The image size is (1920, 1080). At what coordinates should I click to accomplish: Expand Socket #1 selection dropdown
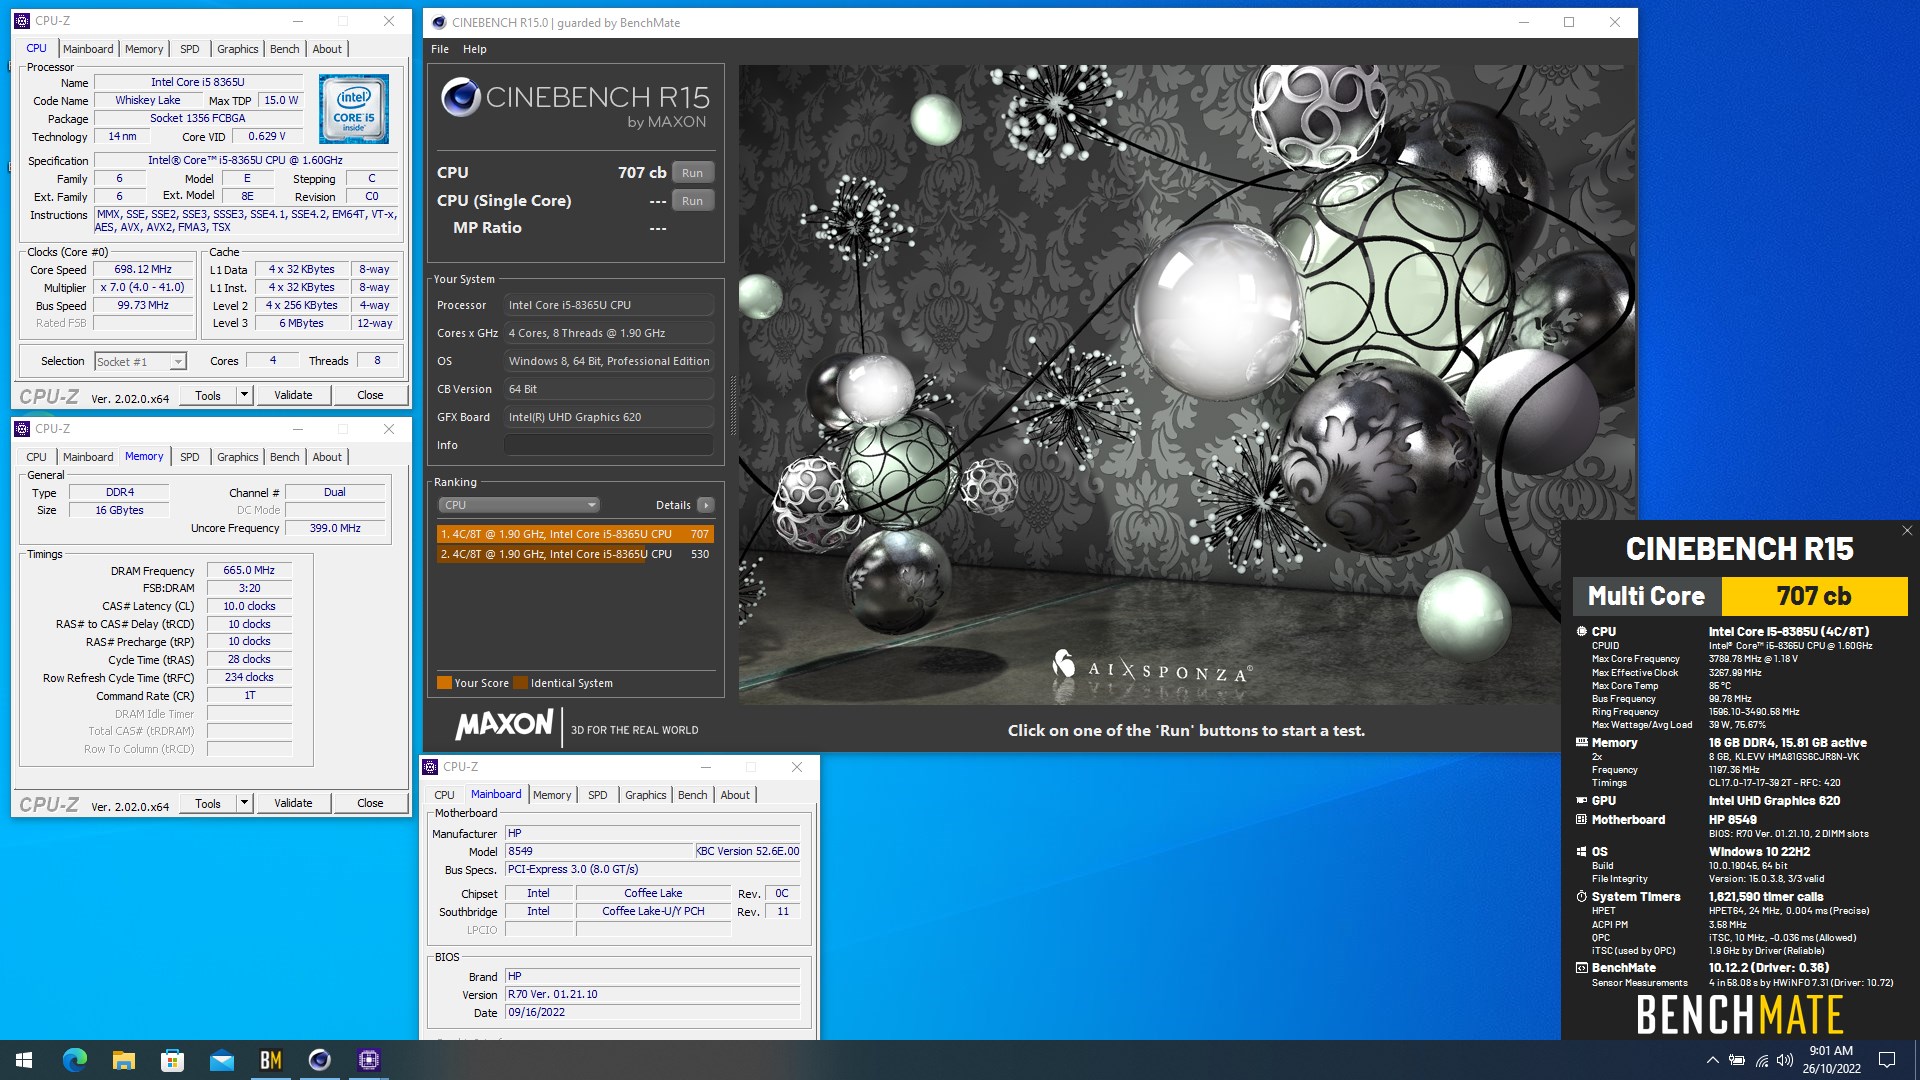coord(178,362)
